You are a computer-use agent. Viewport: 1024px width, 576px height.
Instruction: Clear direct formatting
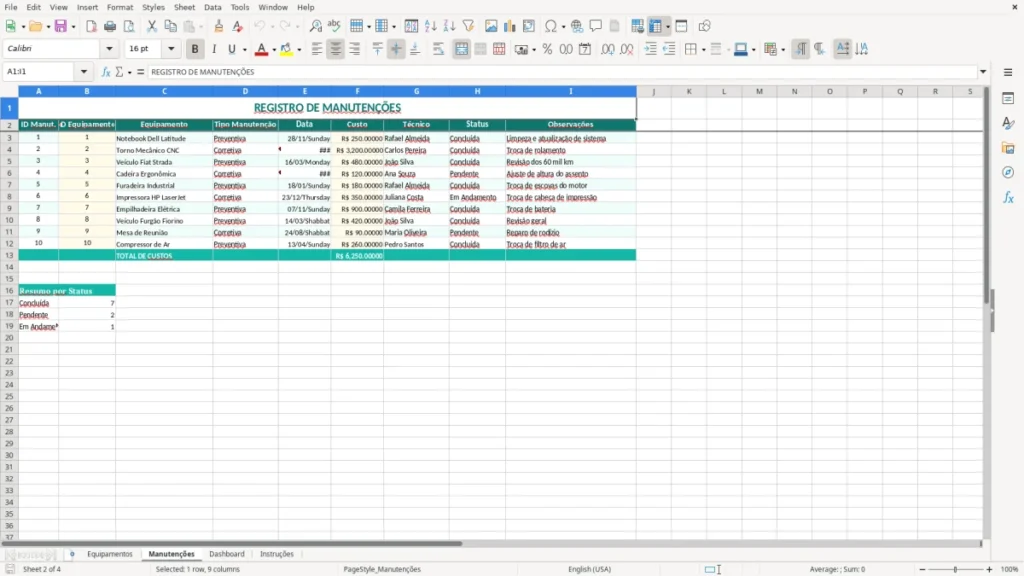click(x=238, y=26)
